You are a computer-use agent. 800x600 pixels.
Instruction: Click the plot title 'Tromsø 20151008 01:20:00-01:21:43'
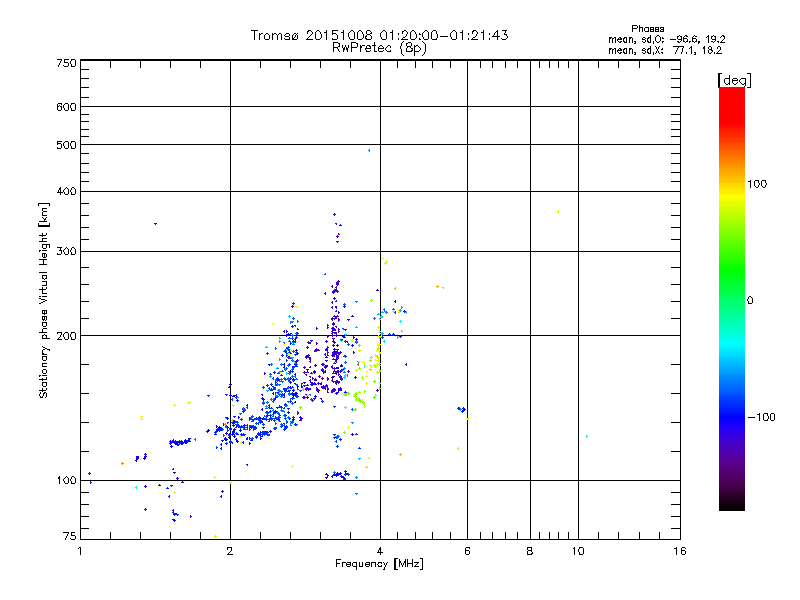[x=379, y=35]
